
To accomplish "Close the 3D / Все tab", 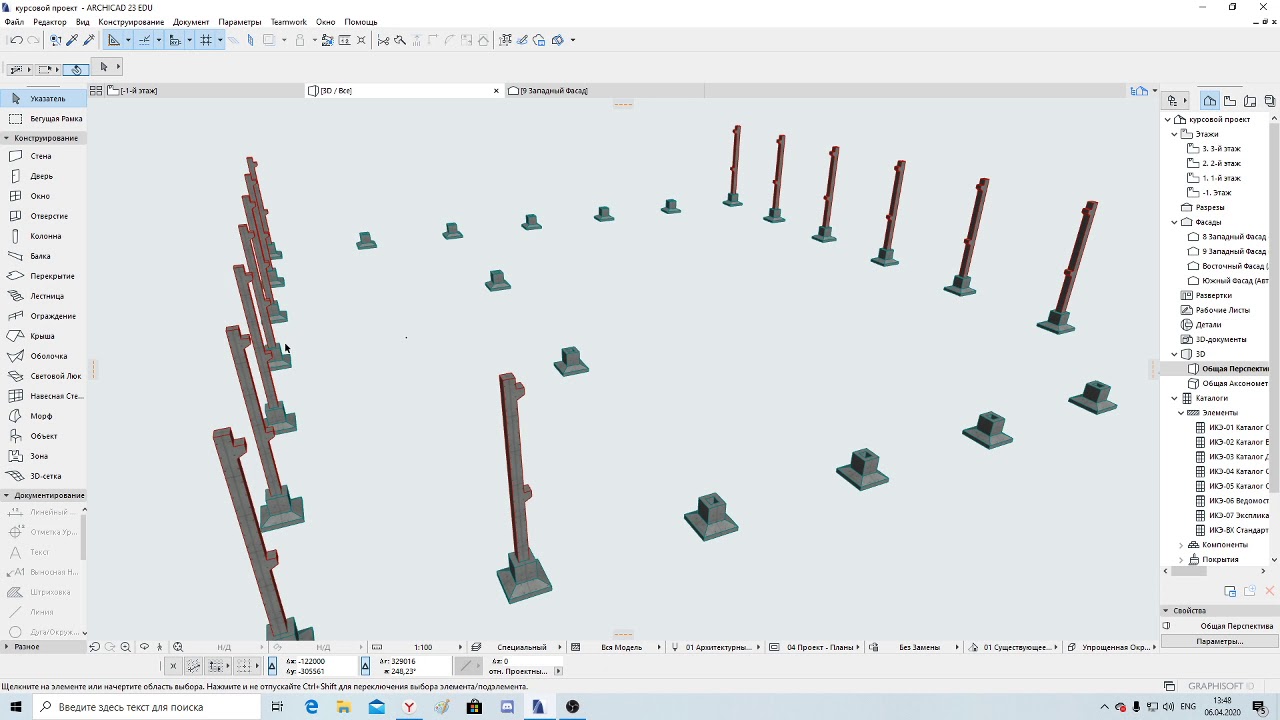I will (x=496, y=91).
